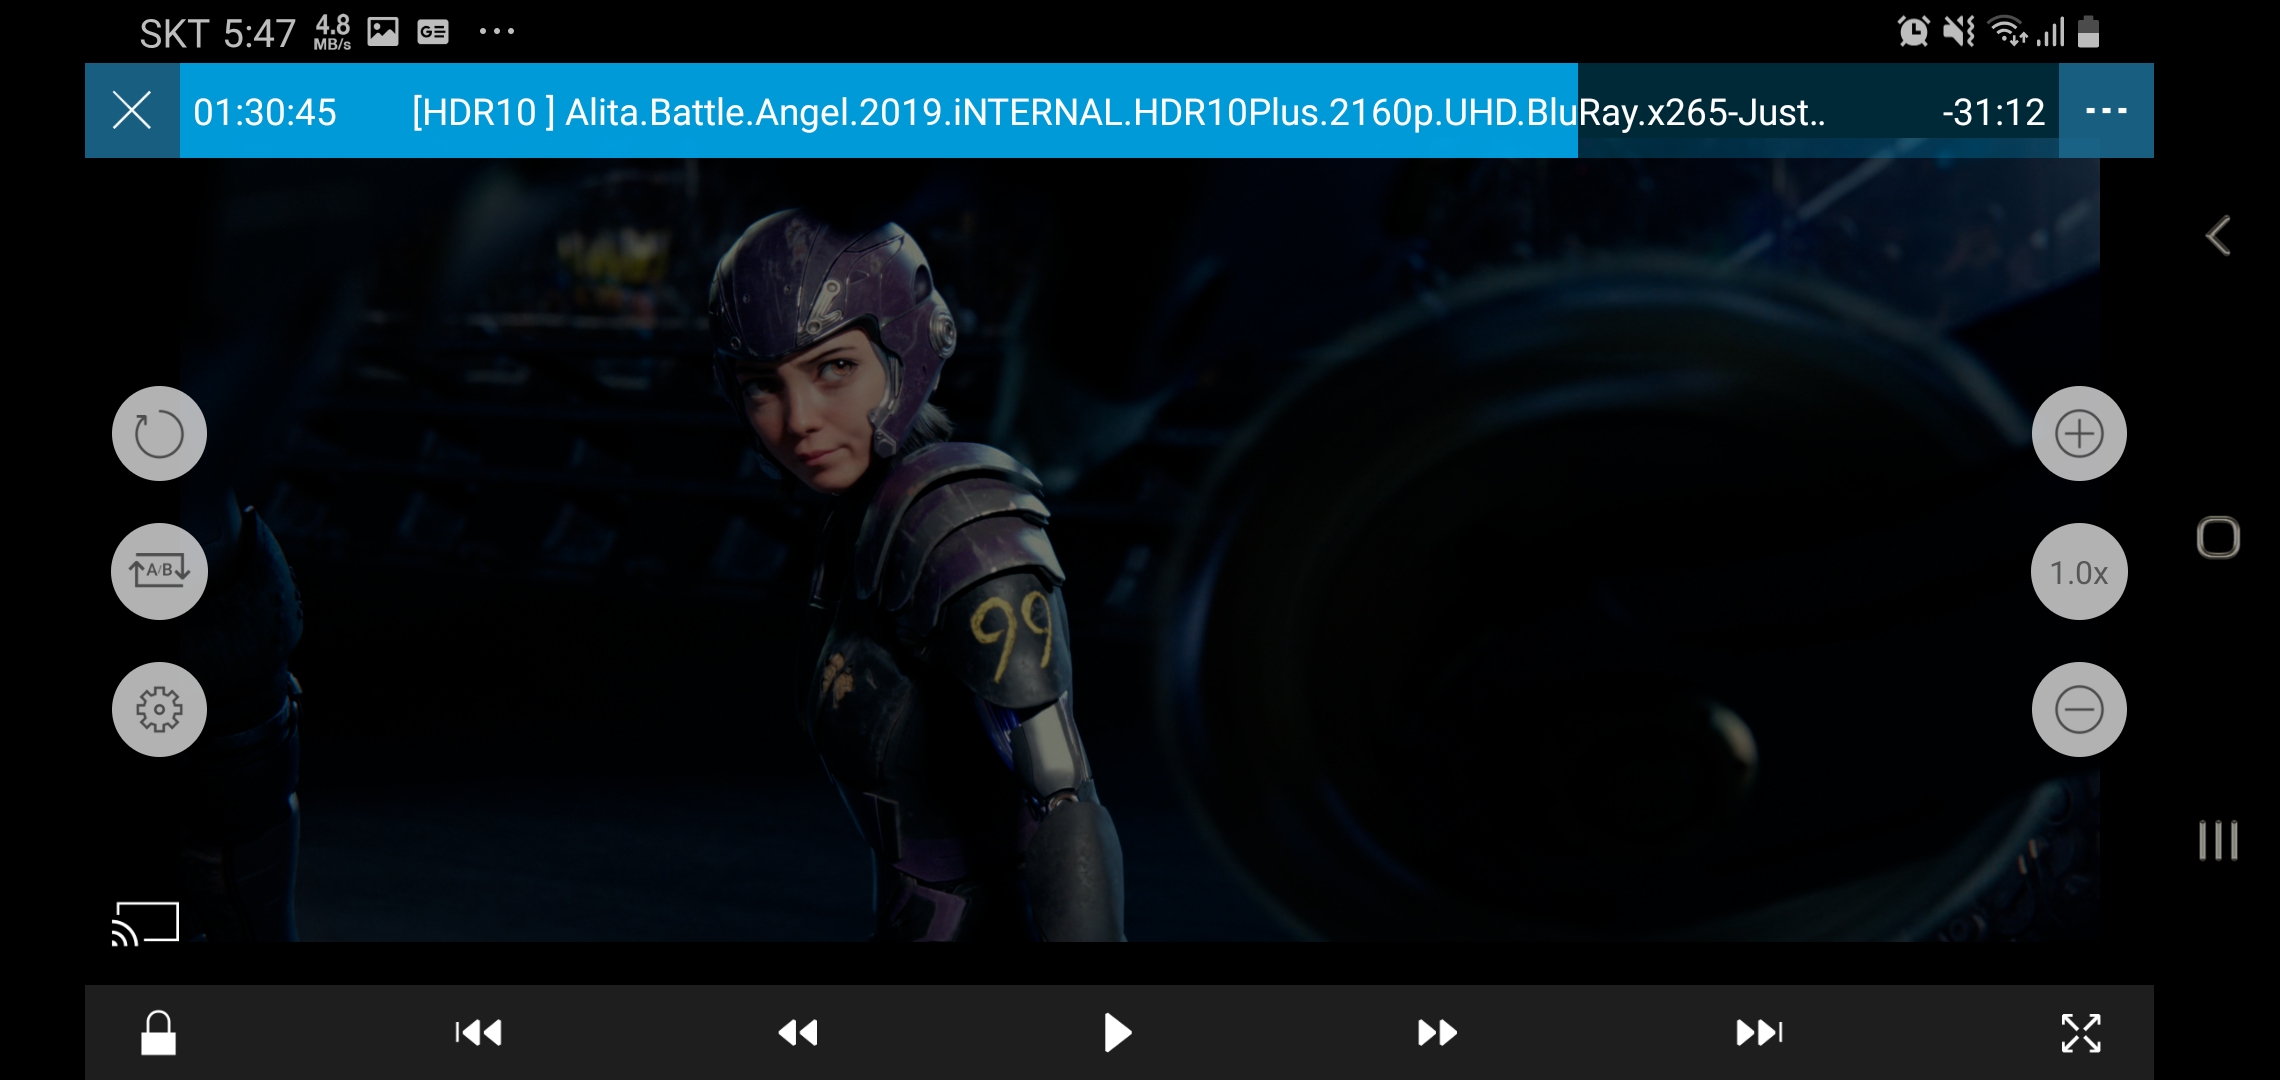Viewport: 2280px width, 1080px height.
Task: Skip to next video
Action: pyautogui.click(x=1759, y=1032)
